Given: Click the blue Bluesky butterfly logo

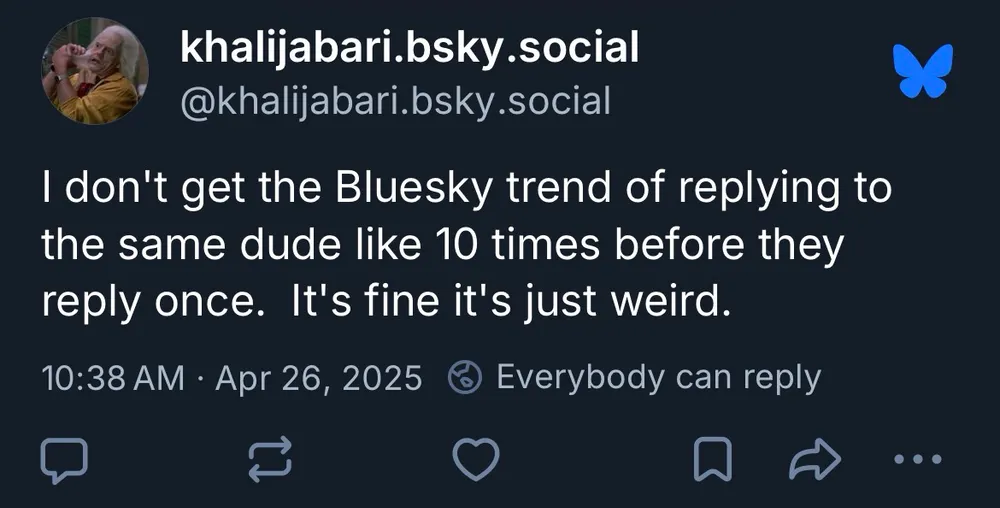Looking at the screenshot, I should [x=923, y=71].
